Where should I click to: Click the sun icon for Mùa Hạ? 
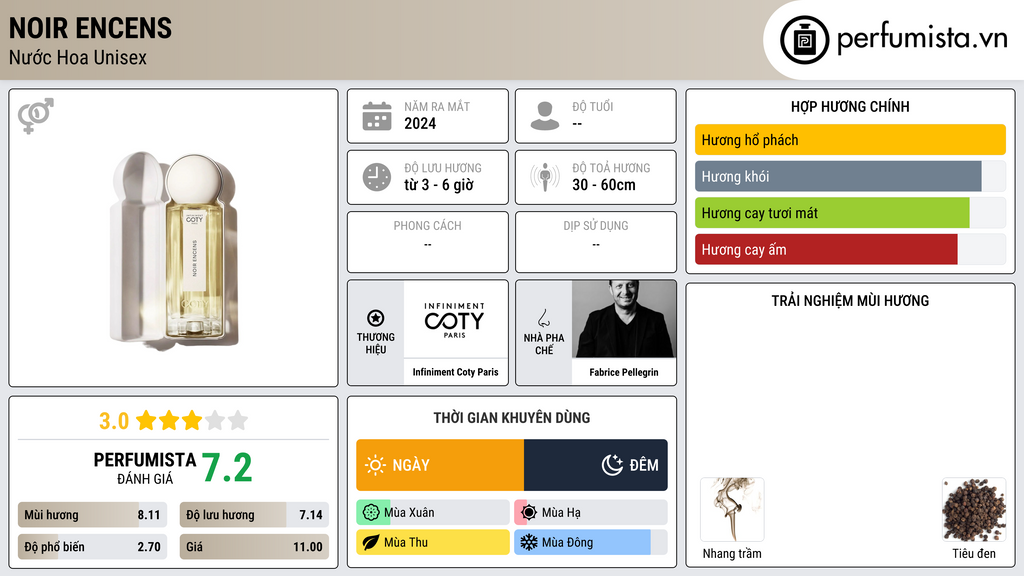pyautogui.click(x=529, y=513)
